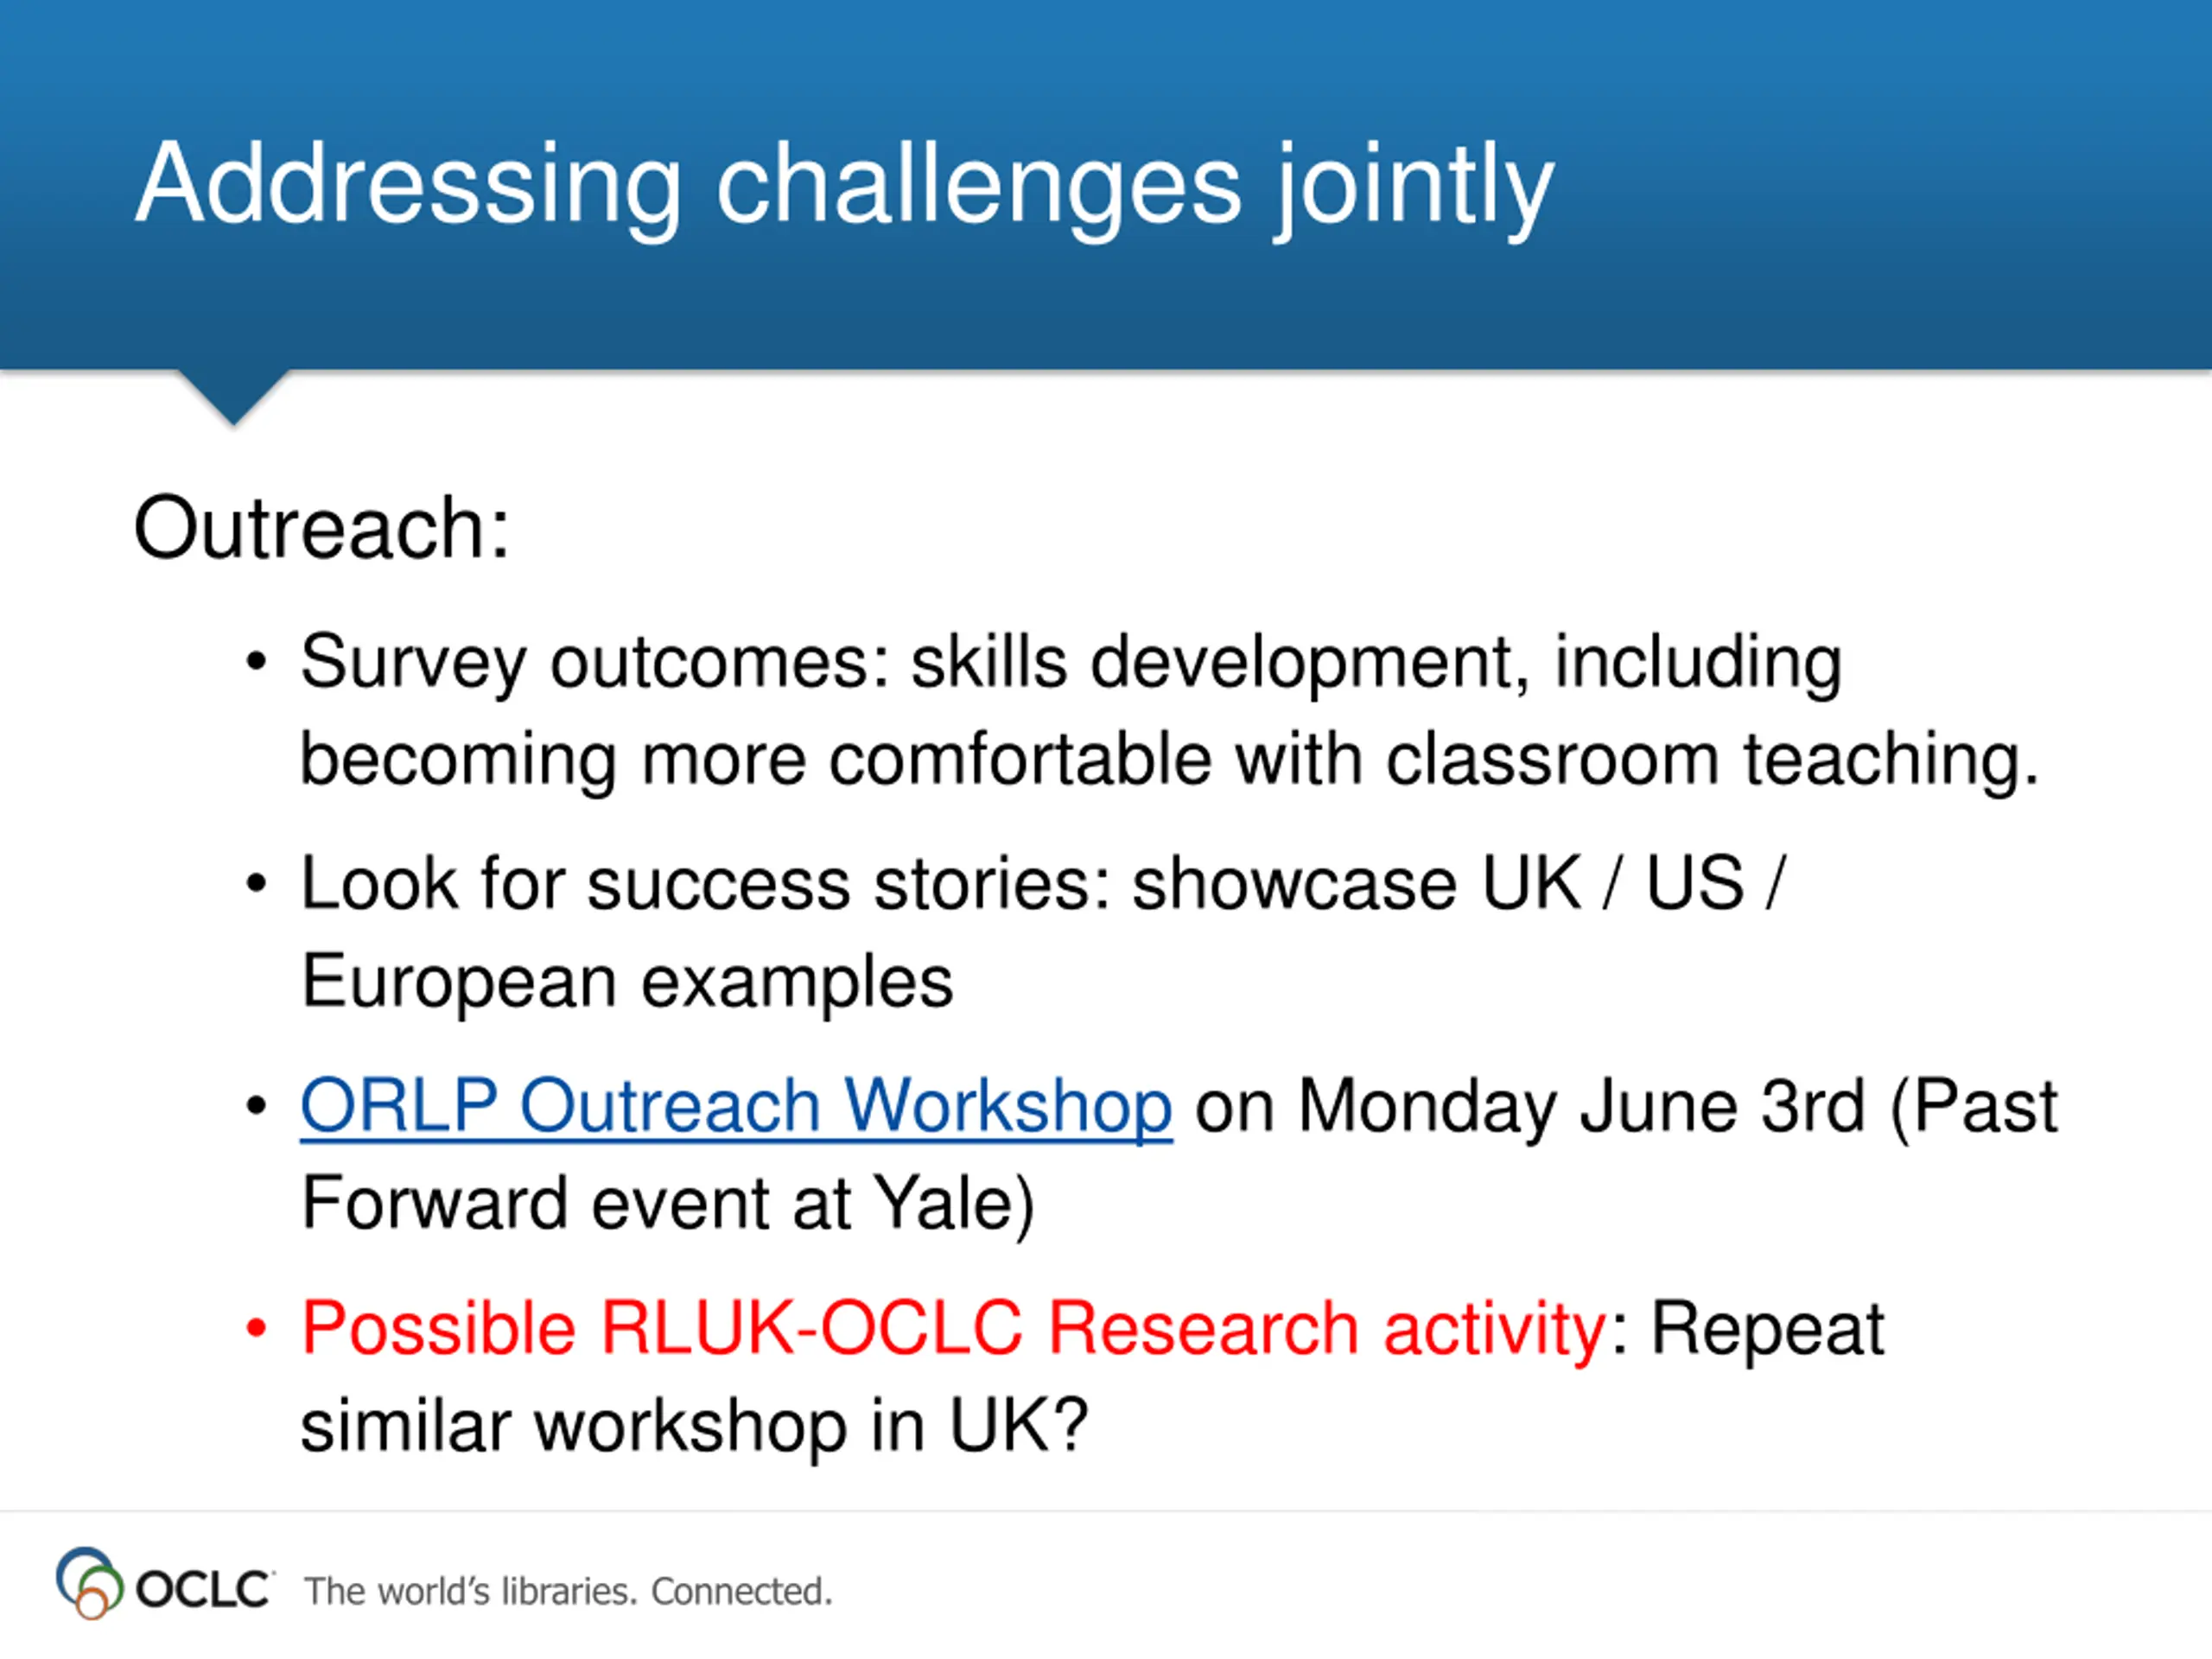Screen dimensions: 2212x1659
Task: Select the downward triangle pointer below header
Action: tap(234, 397)
